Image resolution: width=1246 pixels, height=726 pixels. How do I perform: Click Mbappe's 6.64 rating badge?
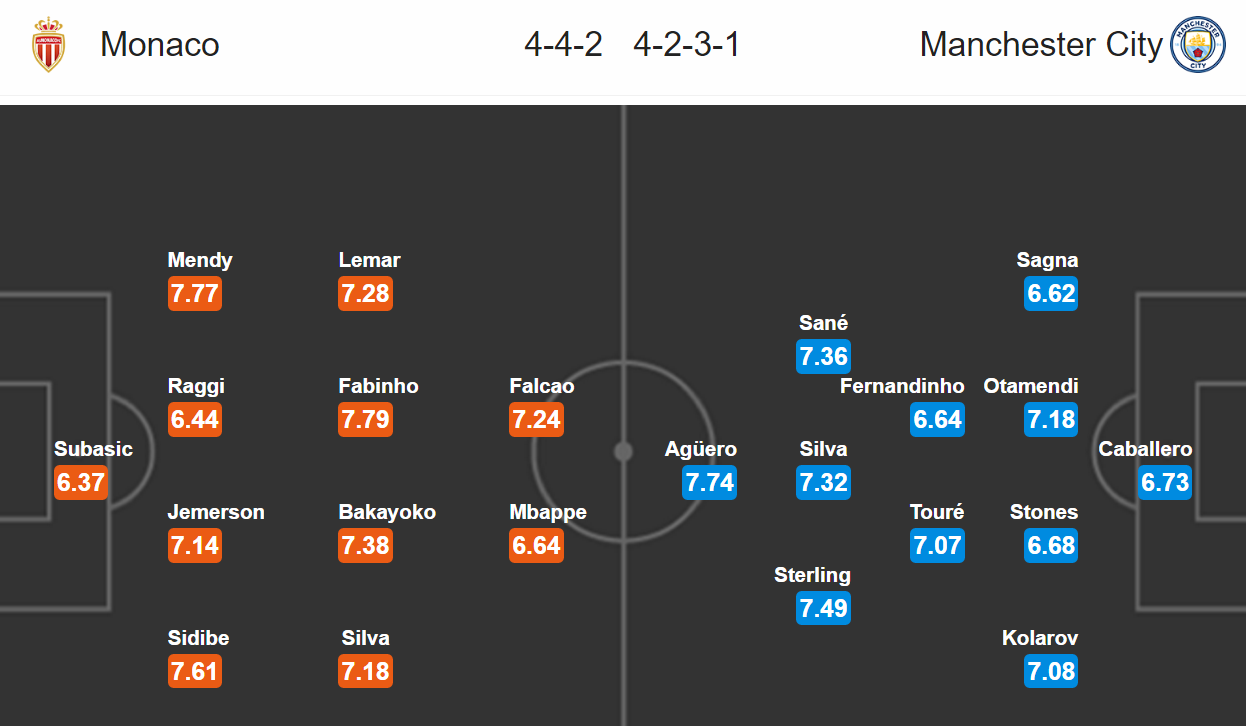coord(536,546)
